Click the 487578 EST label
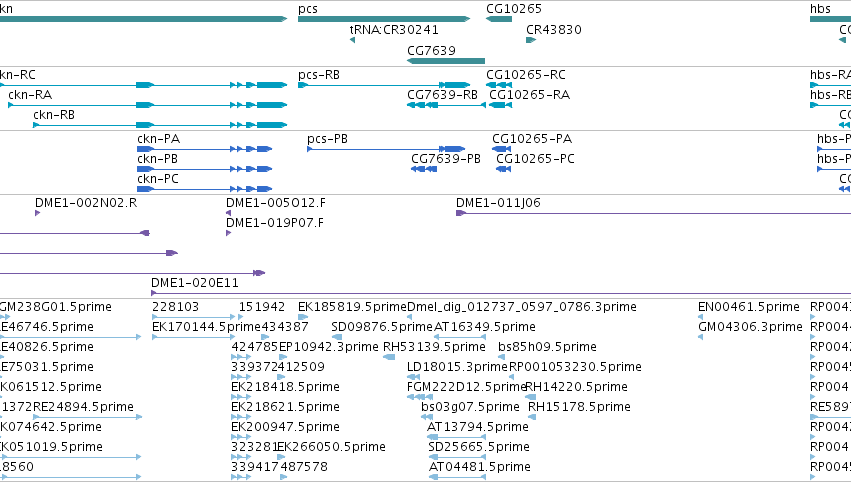Screen dimensions: 851x482 pyautogui.click(x=304, y=467)
